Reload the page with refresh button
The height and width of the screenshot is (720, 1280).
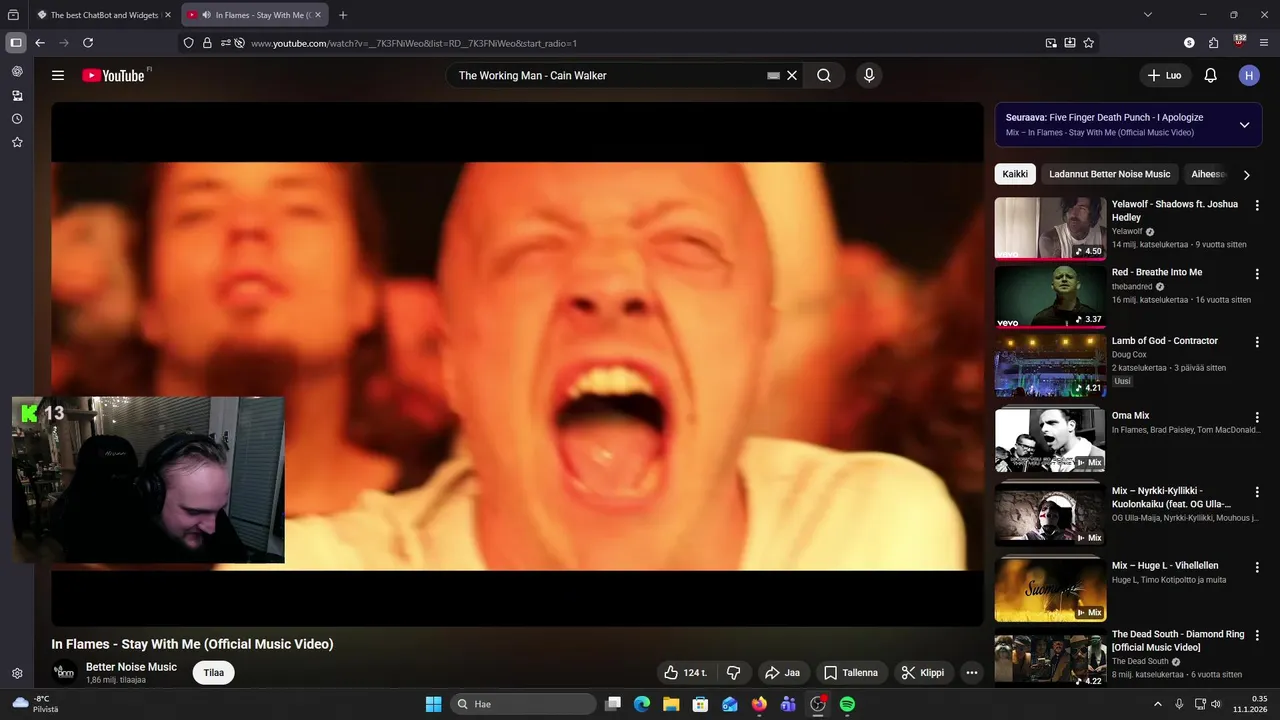tap(88, 43)
